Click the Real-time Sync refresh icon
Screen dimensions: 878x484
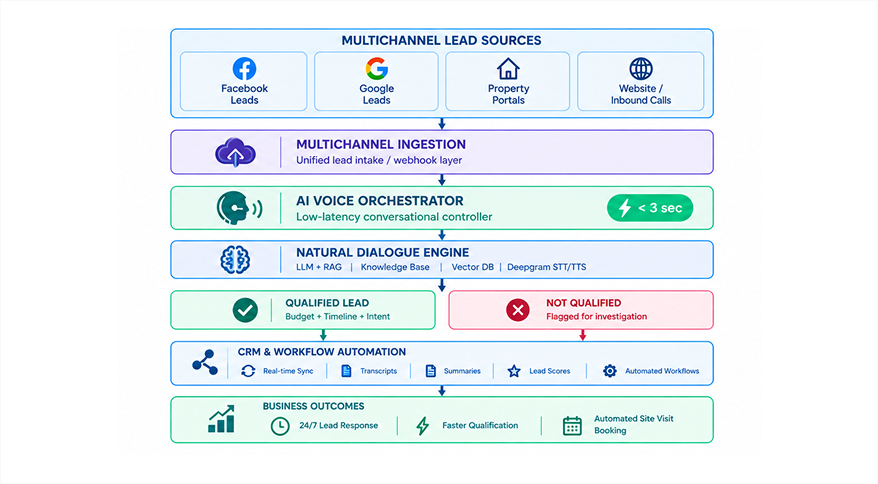pyautogui.click(x=248, y=371)
